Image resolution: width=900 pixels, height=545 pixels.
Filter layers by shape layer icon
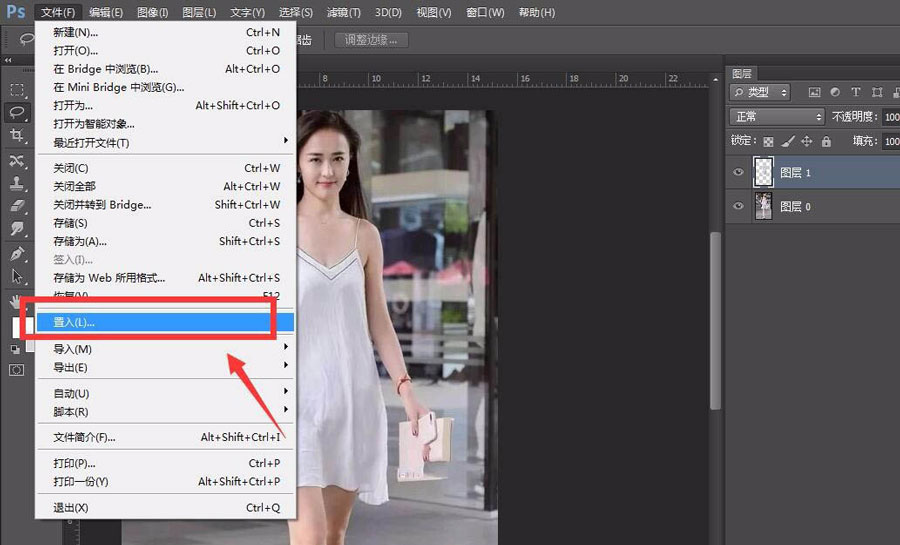[877, 92]
